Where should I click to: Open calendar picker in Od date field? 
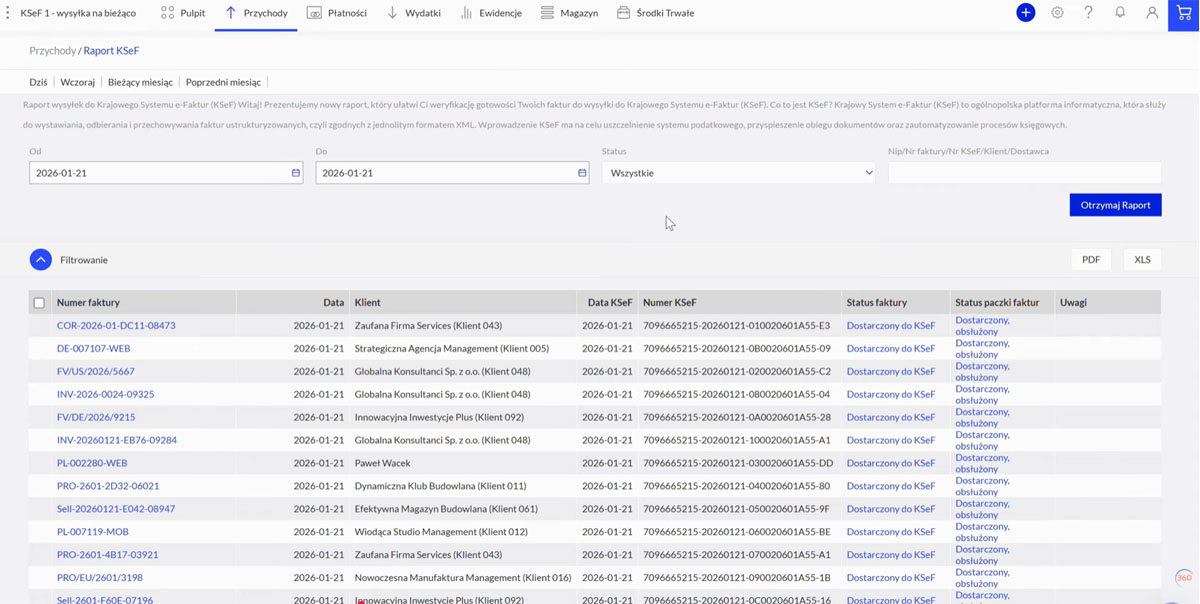pos(296,173)
